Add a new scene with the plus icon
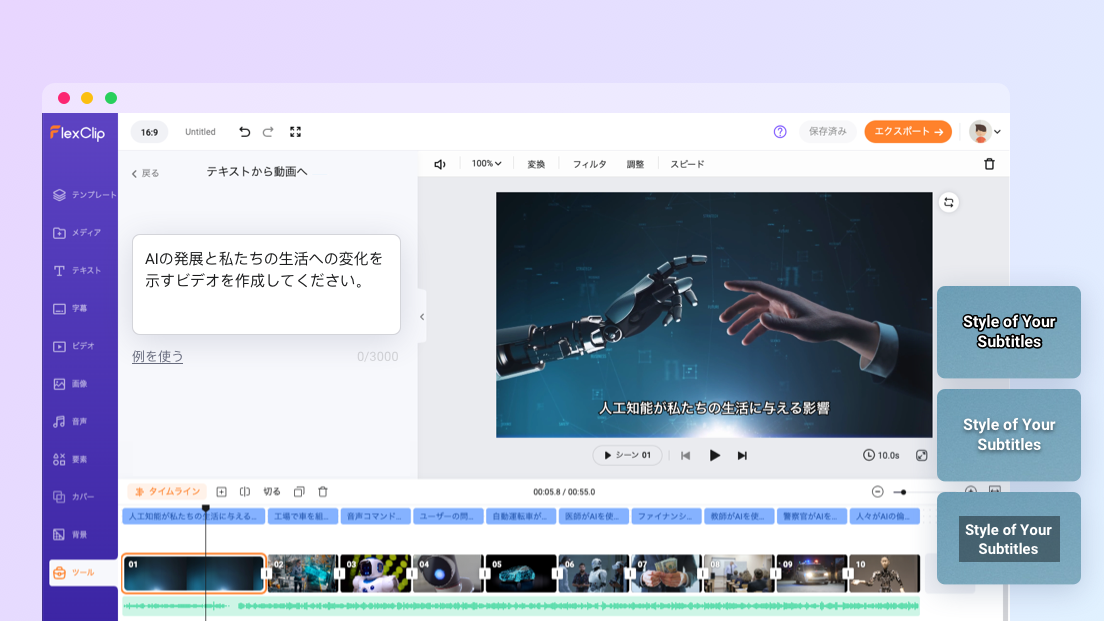 coord(221,491)
